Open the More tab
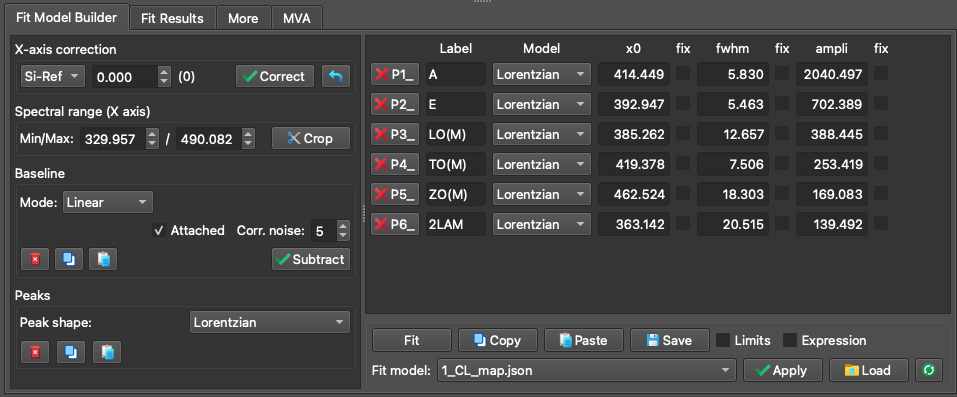 (x=243, y=18)
